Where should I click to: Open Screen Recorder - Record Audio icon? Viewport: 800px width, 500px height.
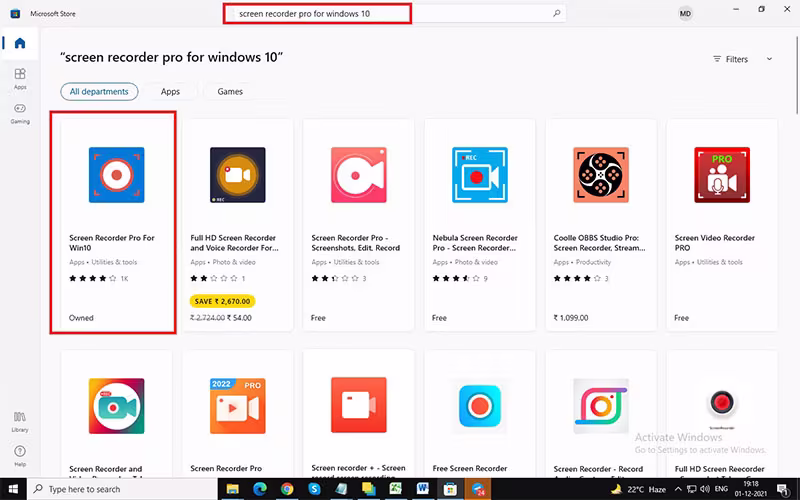[x=601, y=406]
